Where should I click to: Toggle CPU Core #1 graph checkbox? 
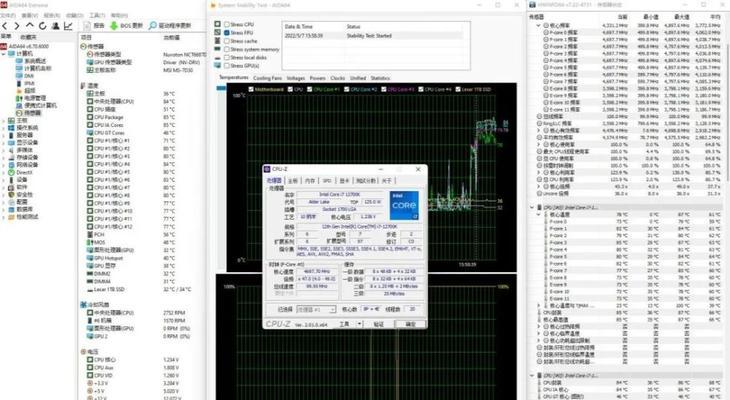(x=310, y=89)
